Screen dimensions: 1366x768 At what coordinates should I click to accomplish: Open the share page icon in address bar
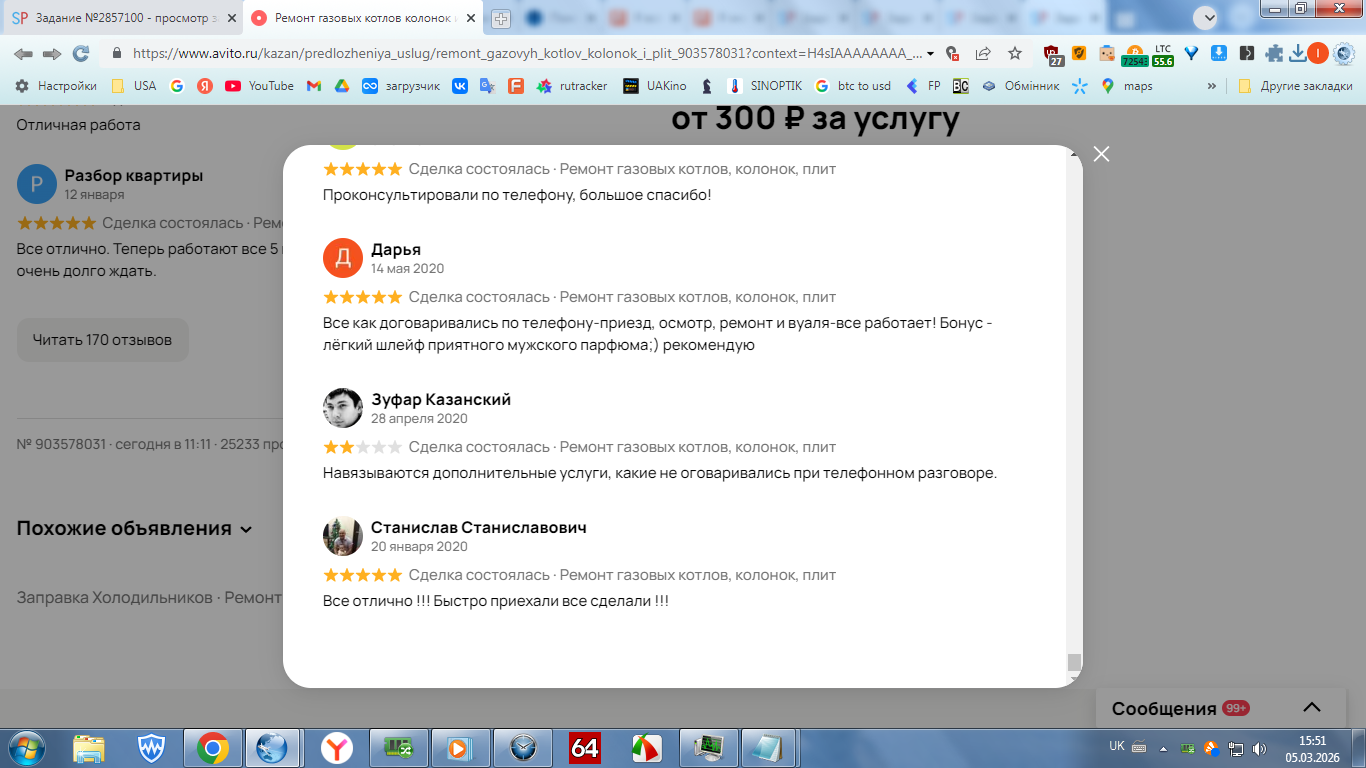983,53
